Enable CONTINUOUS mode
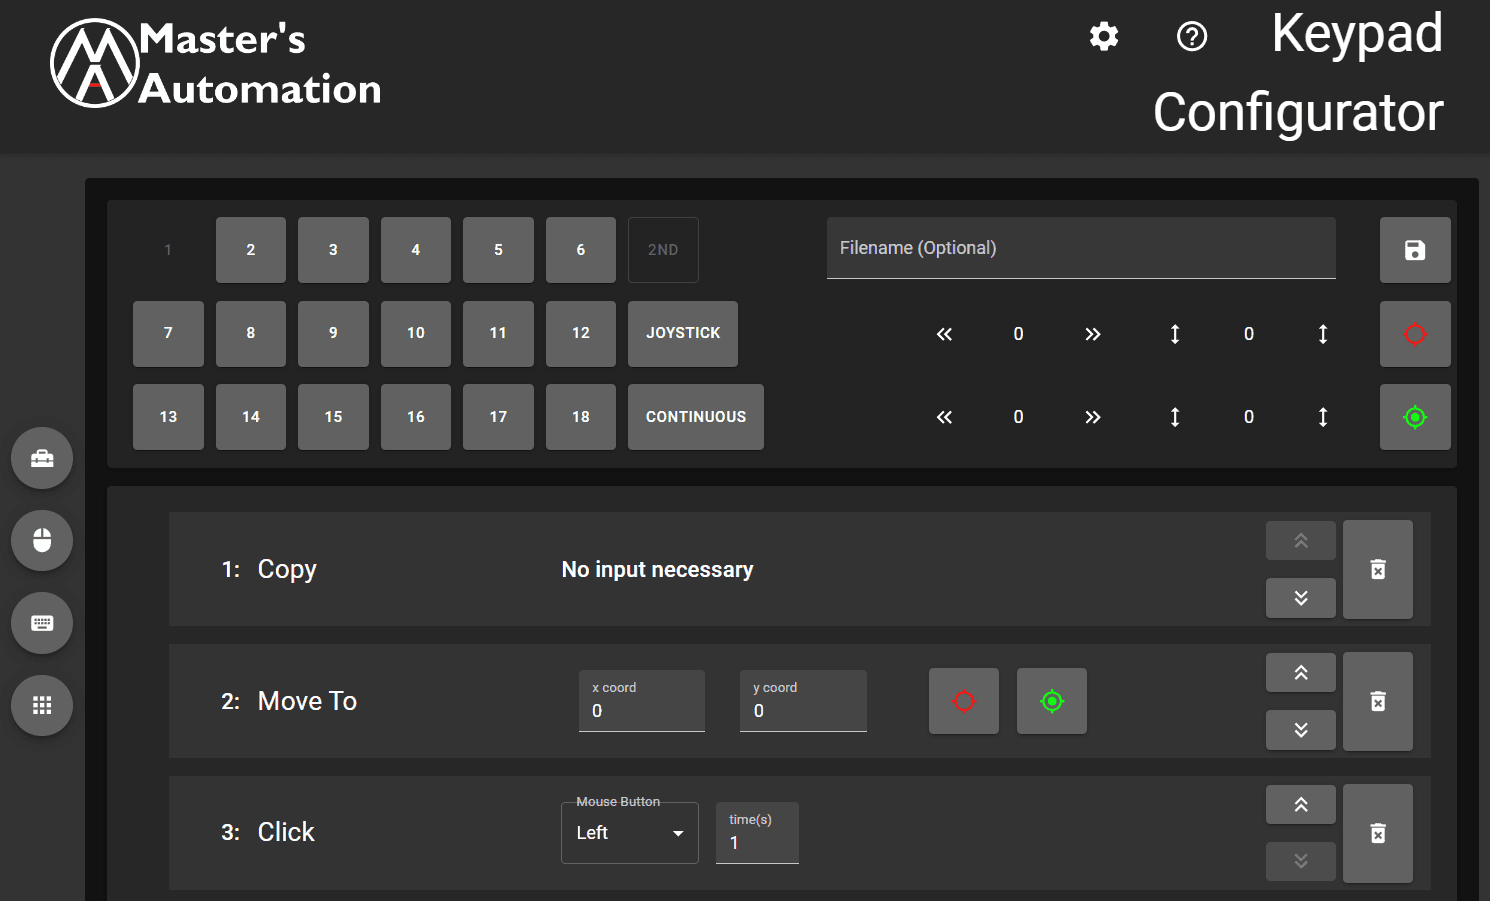The width and height of the screenshot is (1490, 901). click(x=696, y=416)
